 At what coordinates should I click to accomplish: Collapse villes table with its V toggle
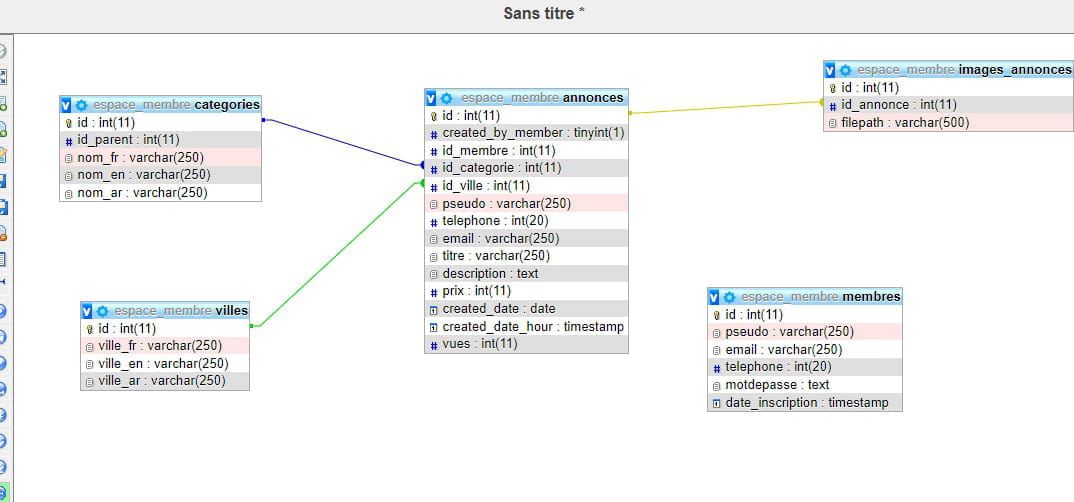pos(87,311)
